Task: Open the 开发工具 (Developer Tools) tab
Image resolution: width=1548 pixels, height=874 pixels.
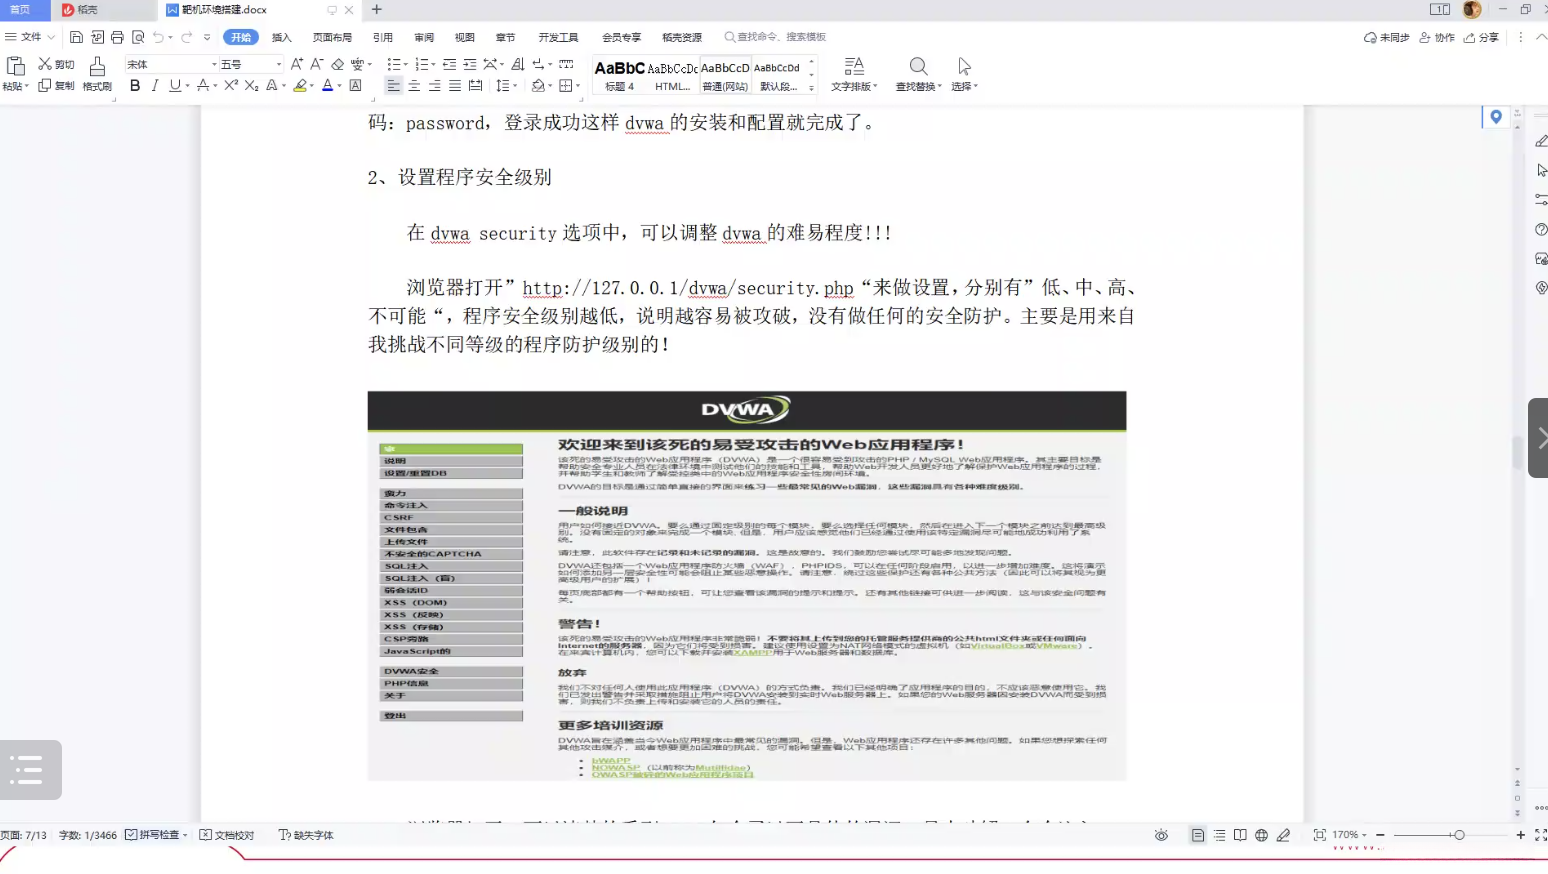Action: click(x=558, y=37)
